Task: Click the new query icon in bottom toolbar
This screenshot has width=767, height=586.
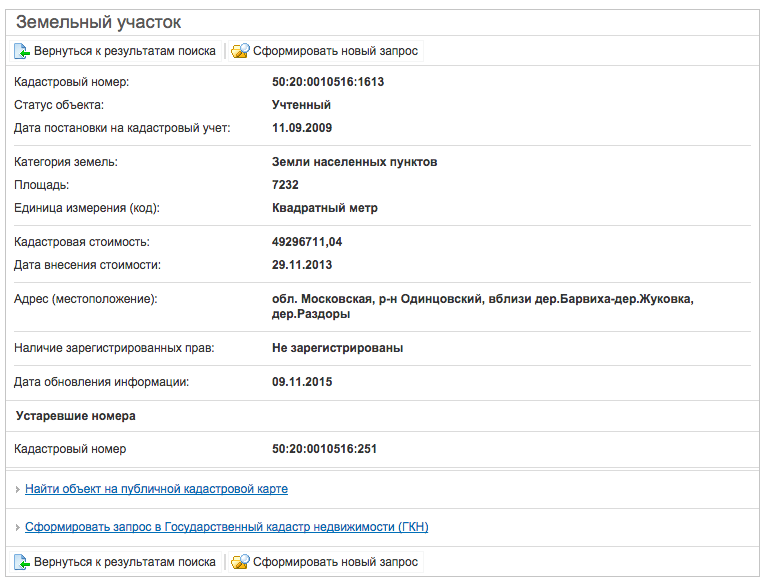Action: [x=240, y=562]
